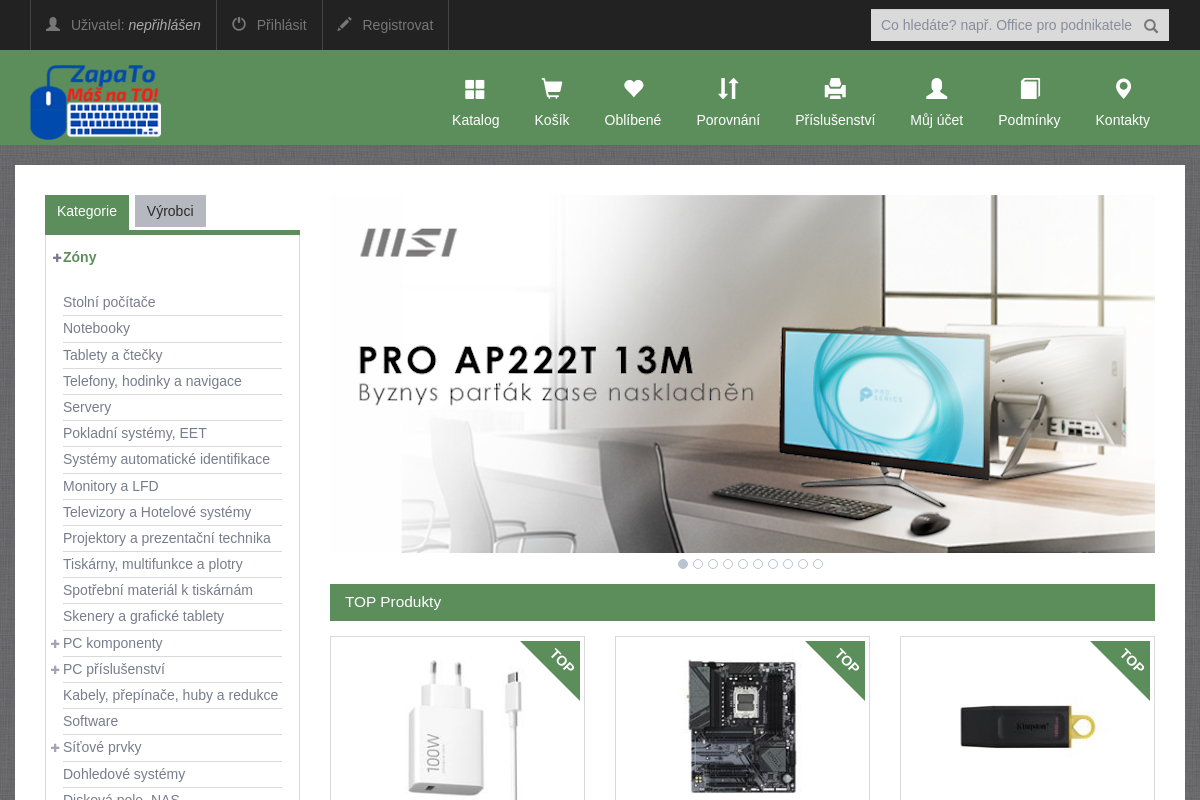Expand the Síťové prvky category
1200x800 pixels.
tap(55, 747)
